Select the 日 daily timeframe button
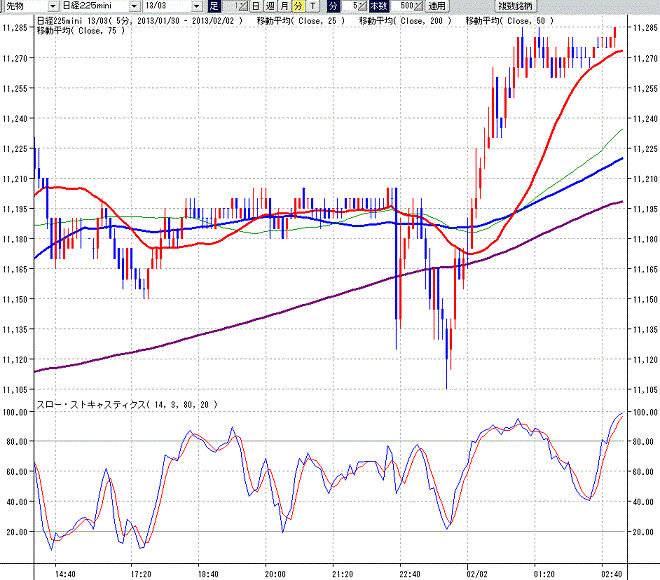The width and height of the screenshot is (660, 580). [255, 6]
